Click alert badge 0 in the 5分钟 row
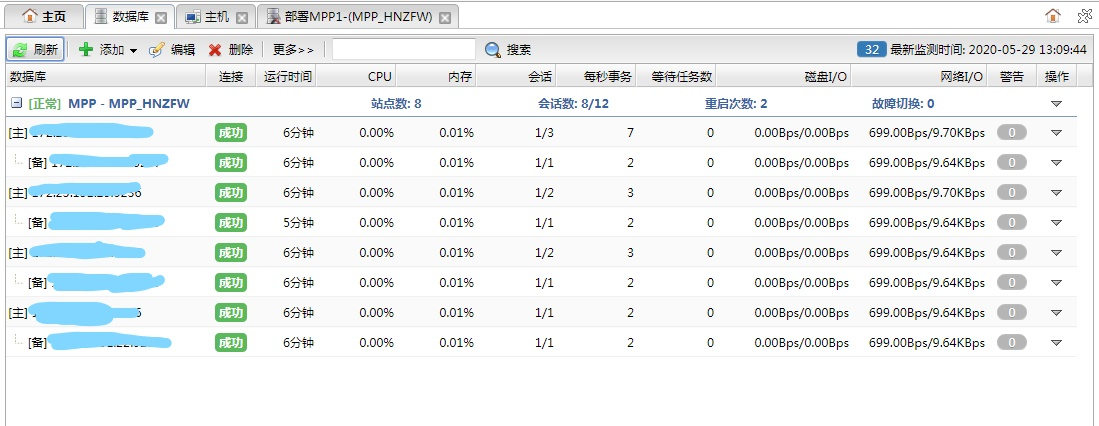Screen dimensions: 1099x426 click(x=1011, y=223)
